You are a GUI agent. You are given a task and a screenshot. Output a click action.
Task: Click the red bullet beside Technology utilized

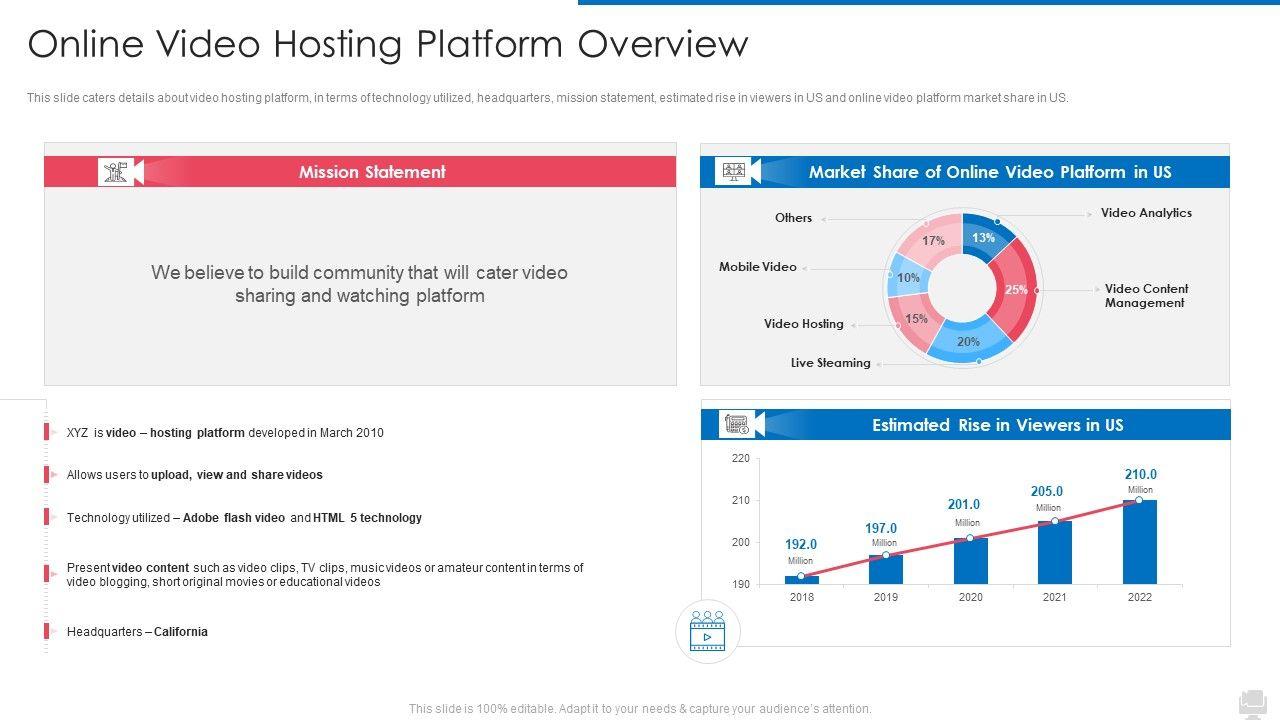point(47,518)
